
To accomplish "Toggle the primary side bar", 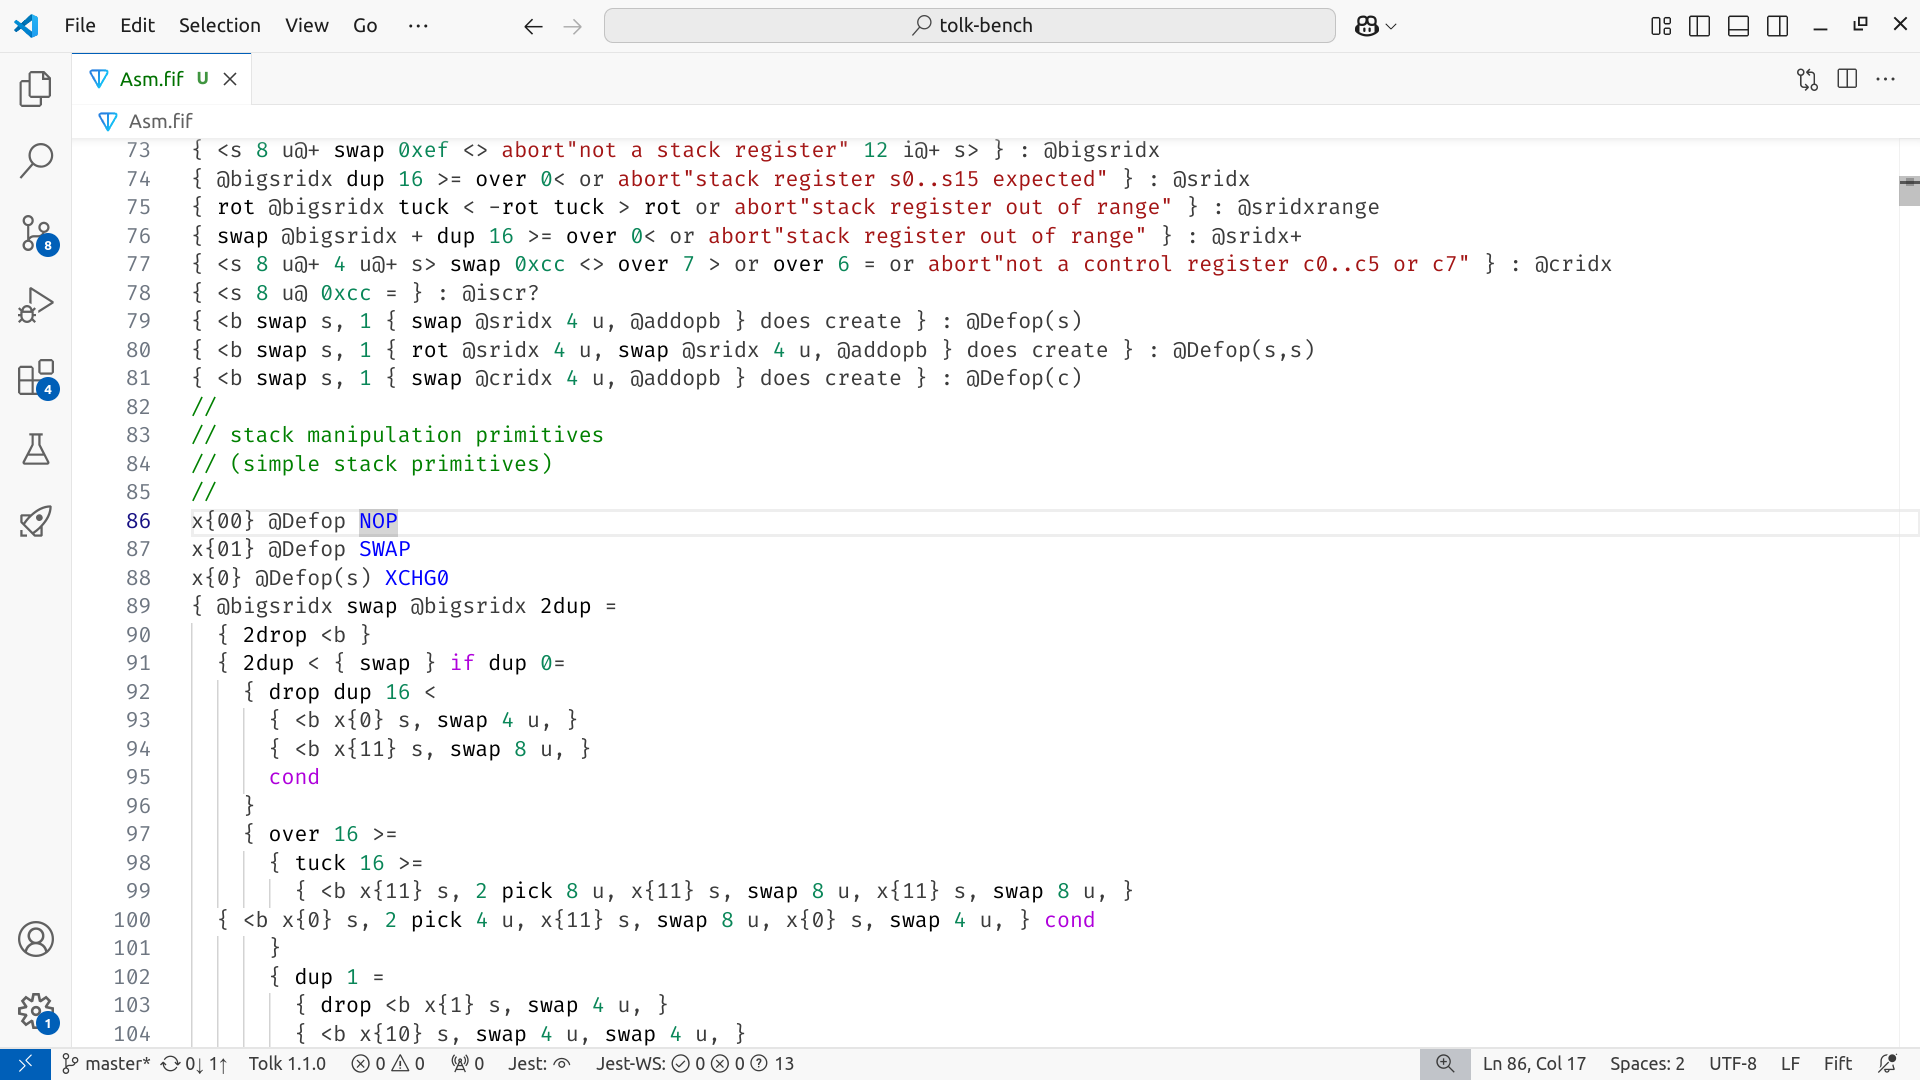I will [1699, 26].
